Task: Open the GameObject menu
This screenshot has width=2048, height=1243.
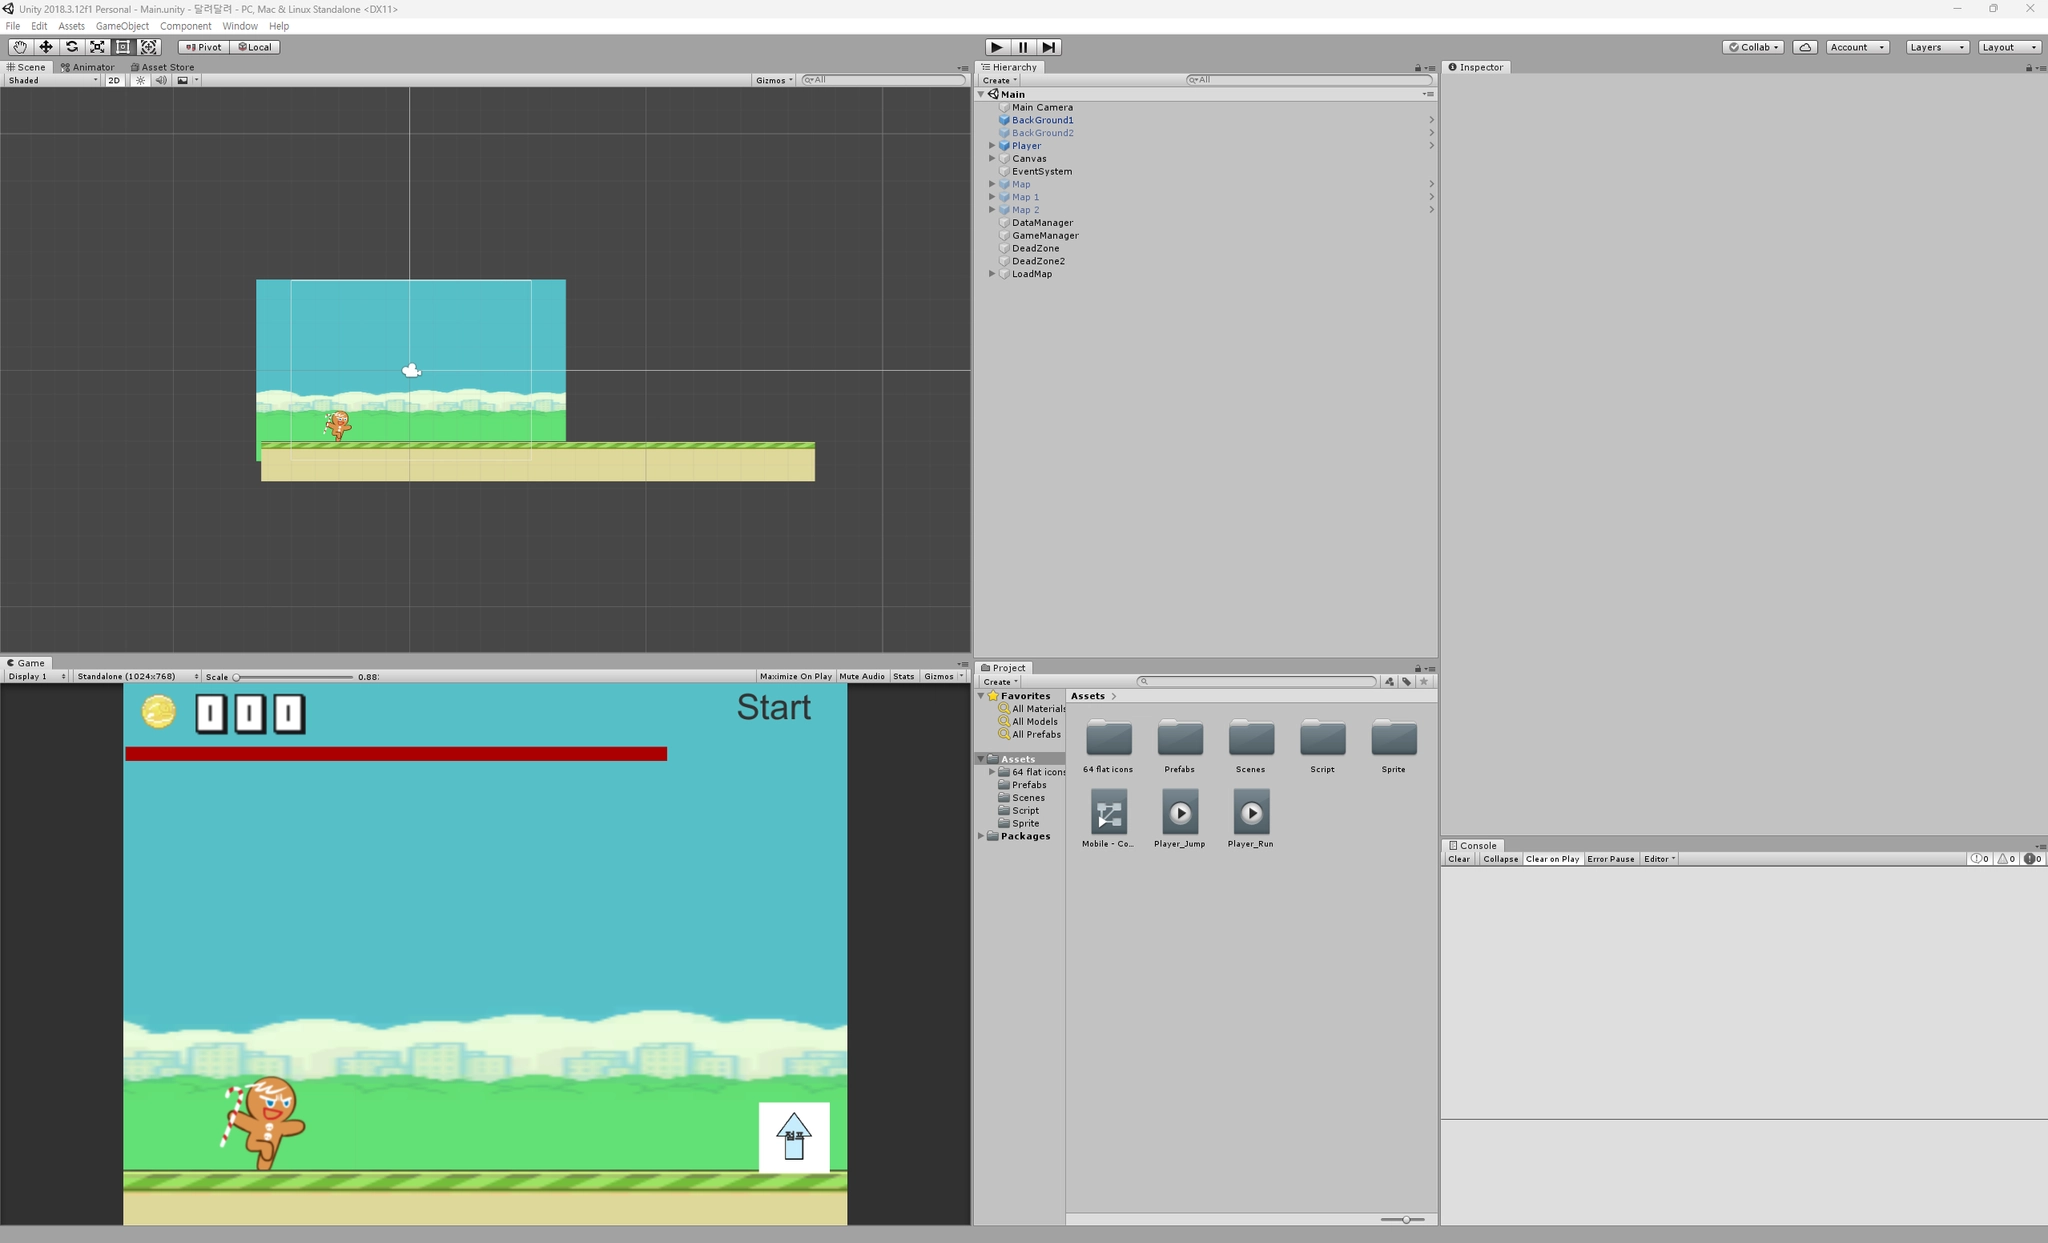Action: tap(122, 26)
